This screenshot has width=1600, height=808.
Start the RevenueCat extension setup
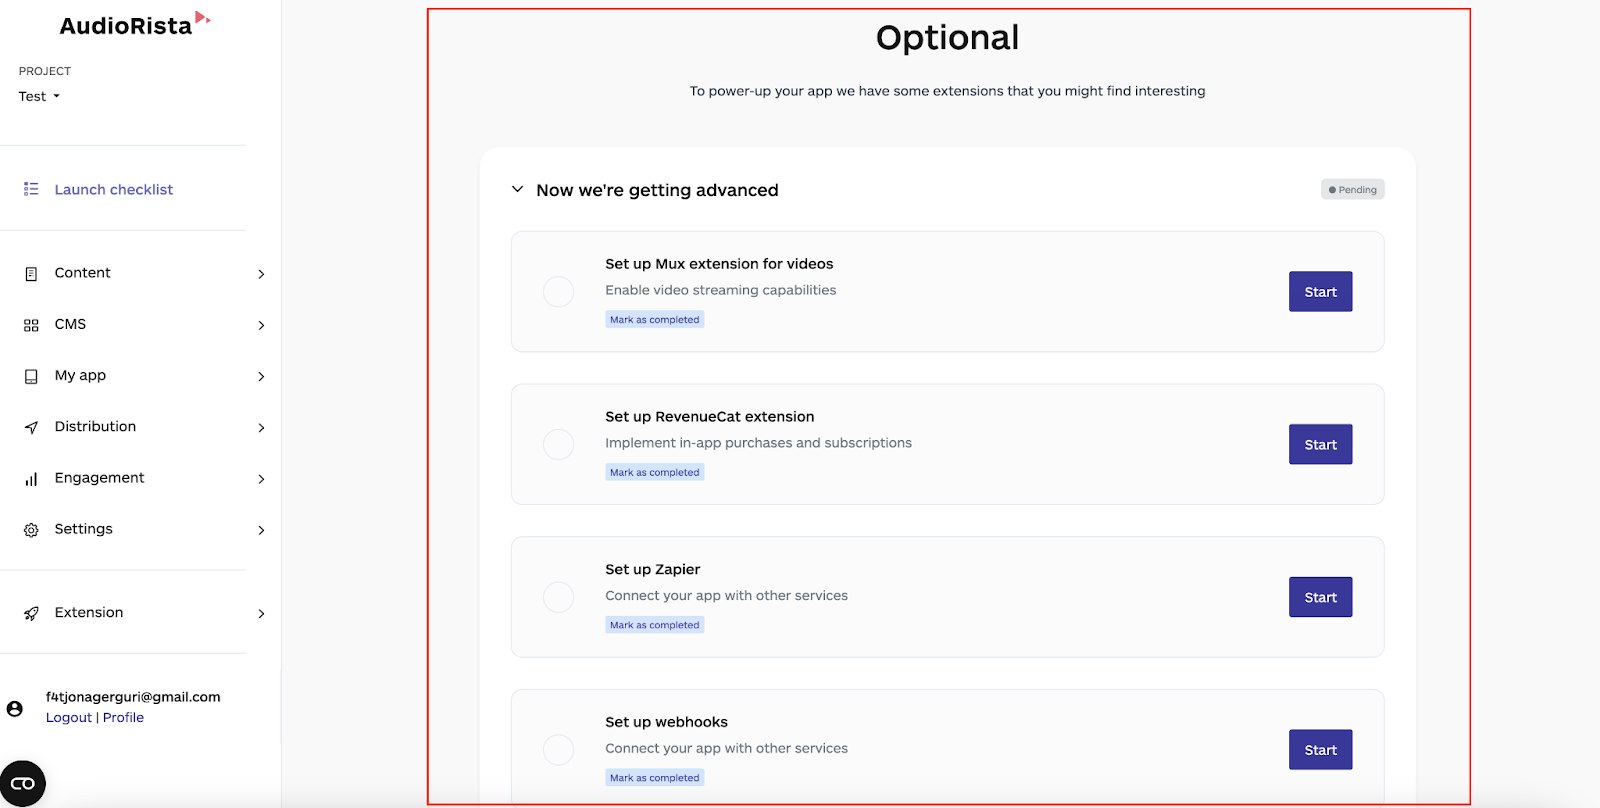point(1320,444)
